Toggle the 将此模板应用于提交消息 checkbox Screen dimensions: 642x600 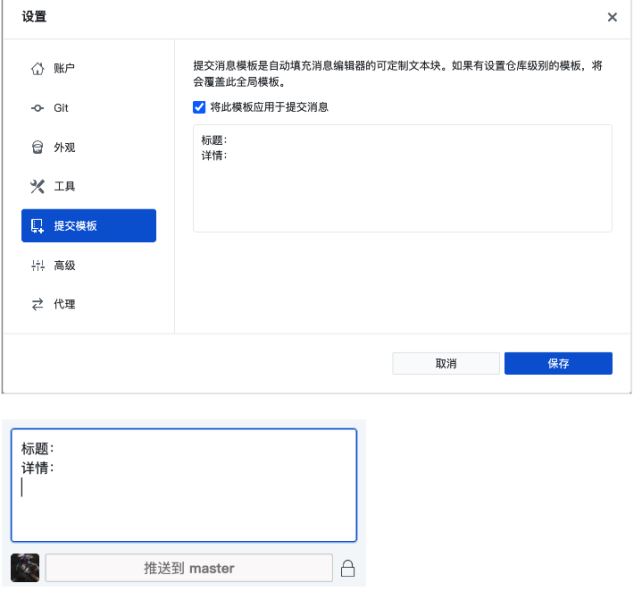pyautogui.click(x=200, y=107)
